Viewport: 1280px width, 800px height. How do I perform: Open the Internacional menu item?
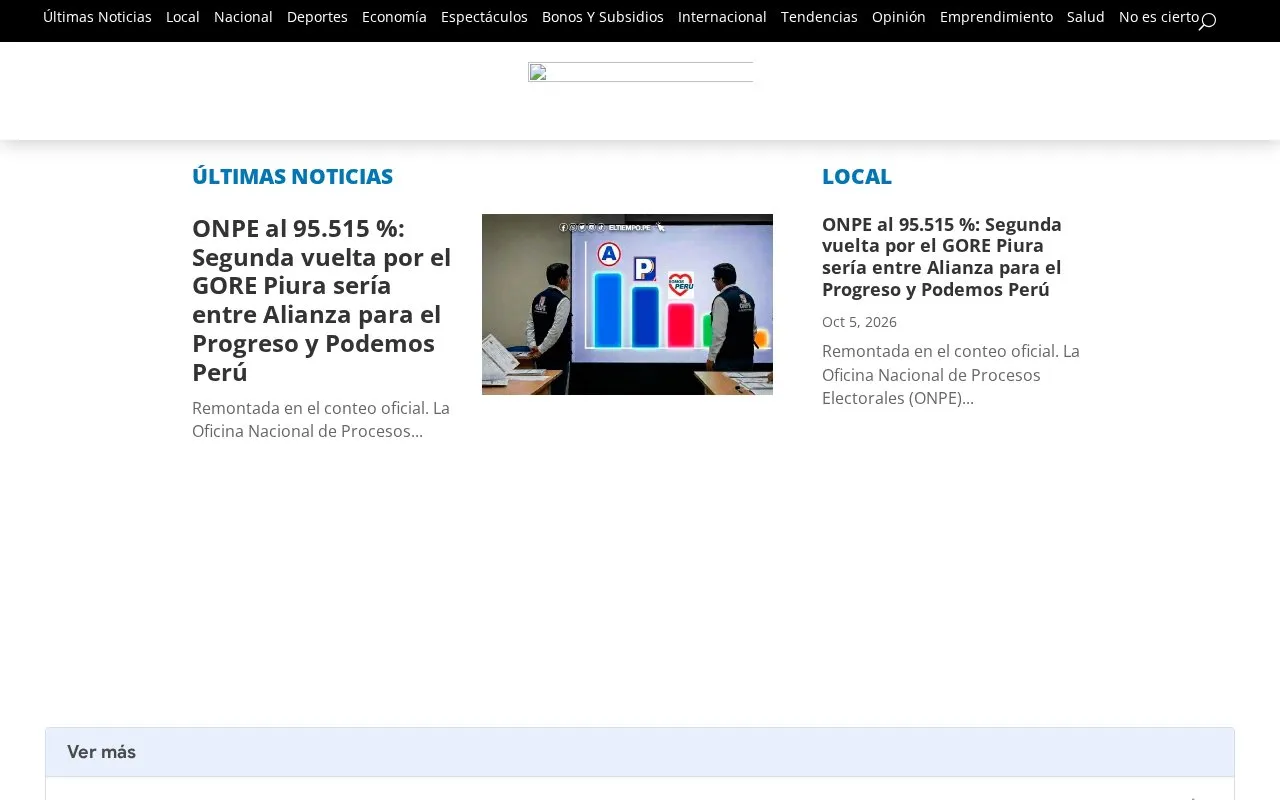[722, 17]
